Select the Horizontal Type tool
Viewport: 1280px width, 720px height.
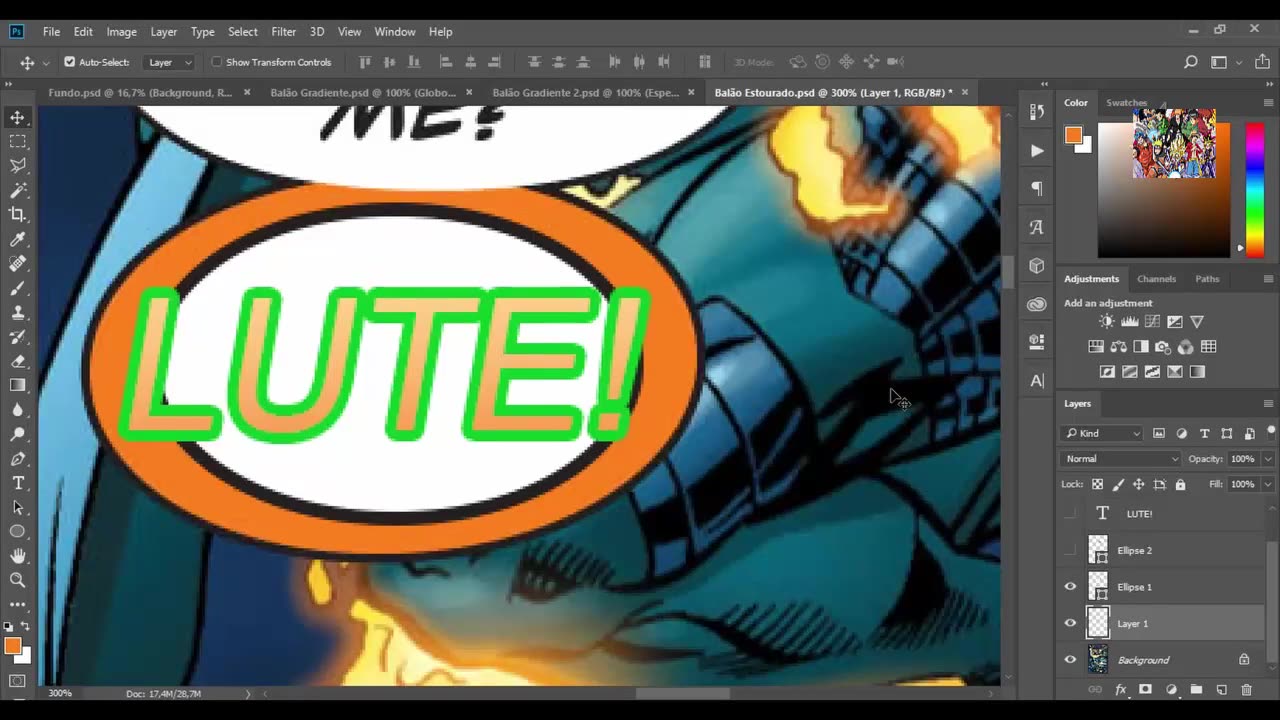[x=18, y=483]
